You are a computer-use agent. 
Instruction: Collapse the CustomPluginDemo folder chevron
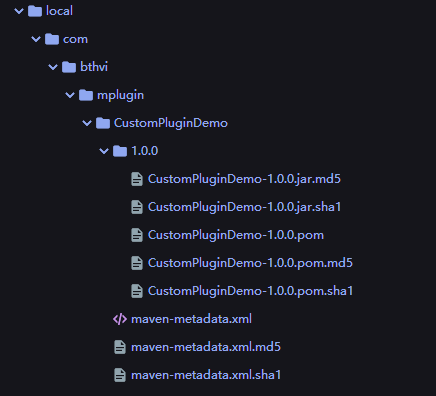pyautogui.click(x=87, y=123)
